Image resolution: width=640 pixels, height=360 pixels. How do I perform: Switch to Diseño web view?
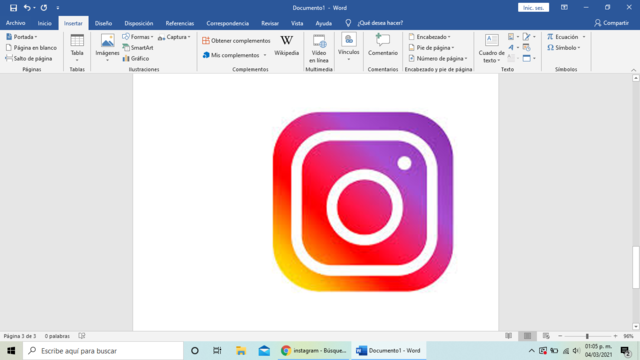coord(546,336)
